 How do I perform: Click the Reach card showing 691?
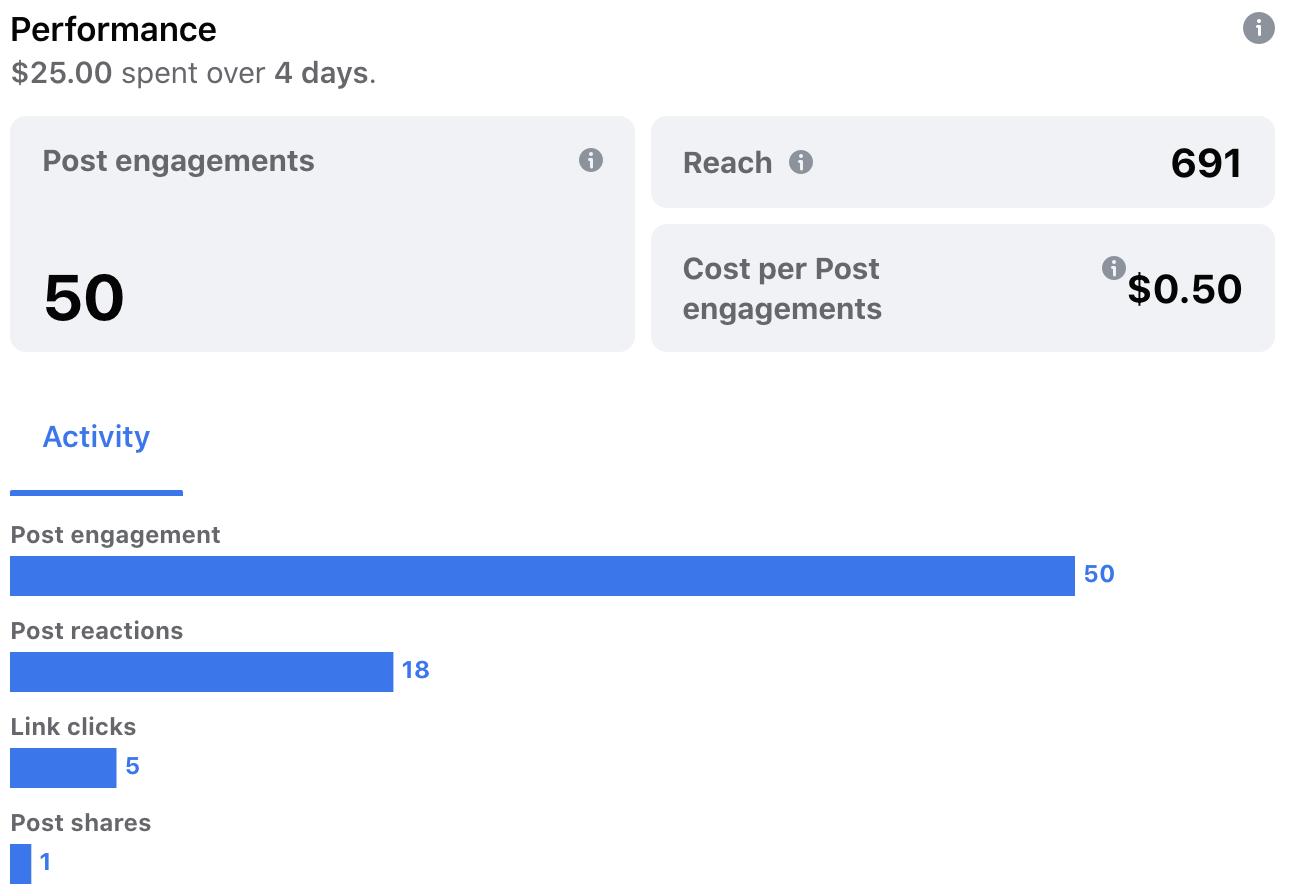point(963,162)
